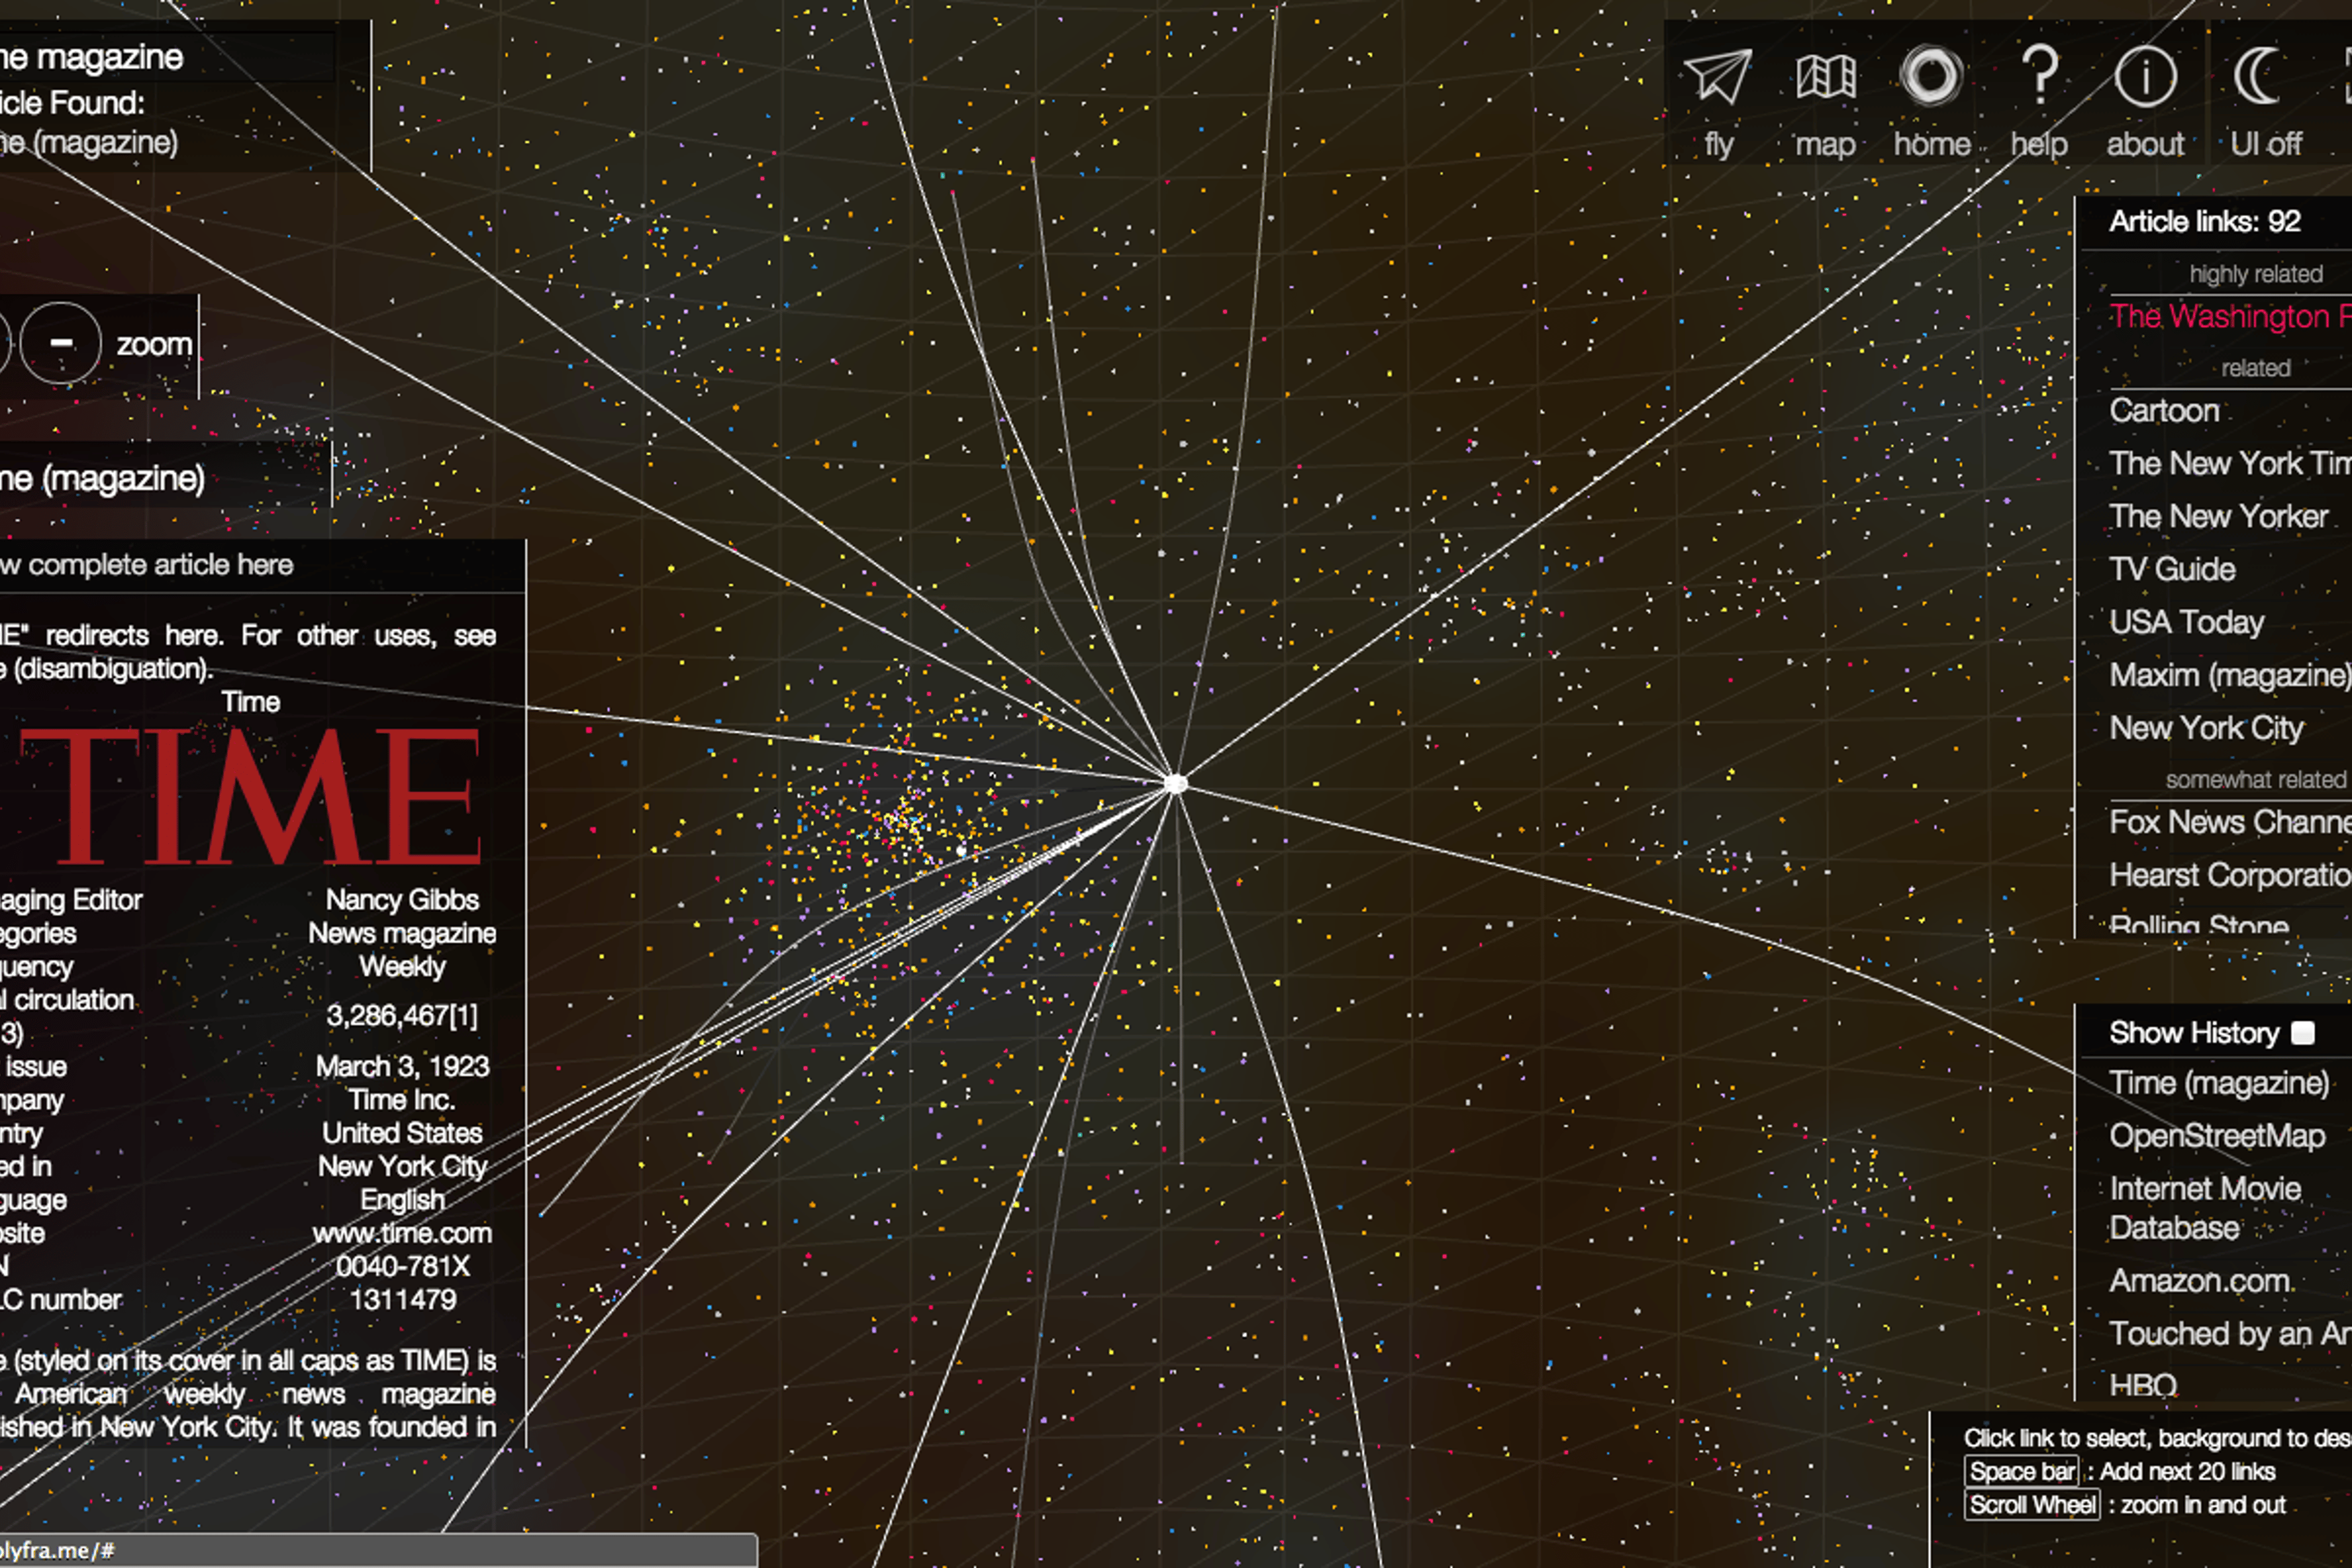Open HBO history entry
Viewport: 2352px width, 1568px height.
click(x=2143, y=1385)
